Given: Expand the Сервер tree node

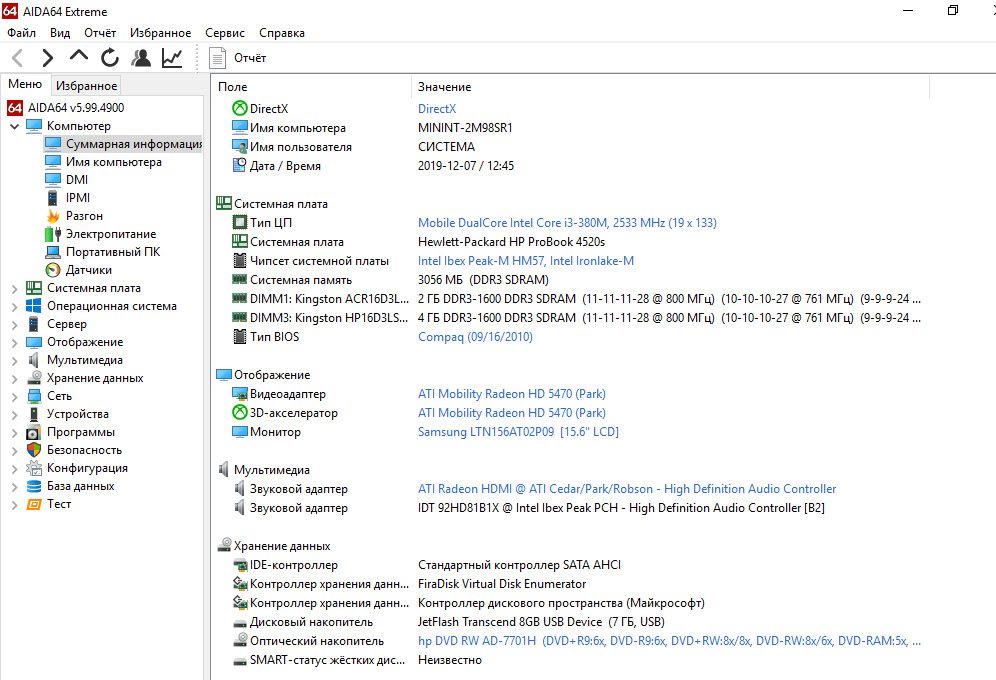Looking at the screenshot, I should tap(15, 324).
